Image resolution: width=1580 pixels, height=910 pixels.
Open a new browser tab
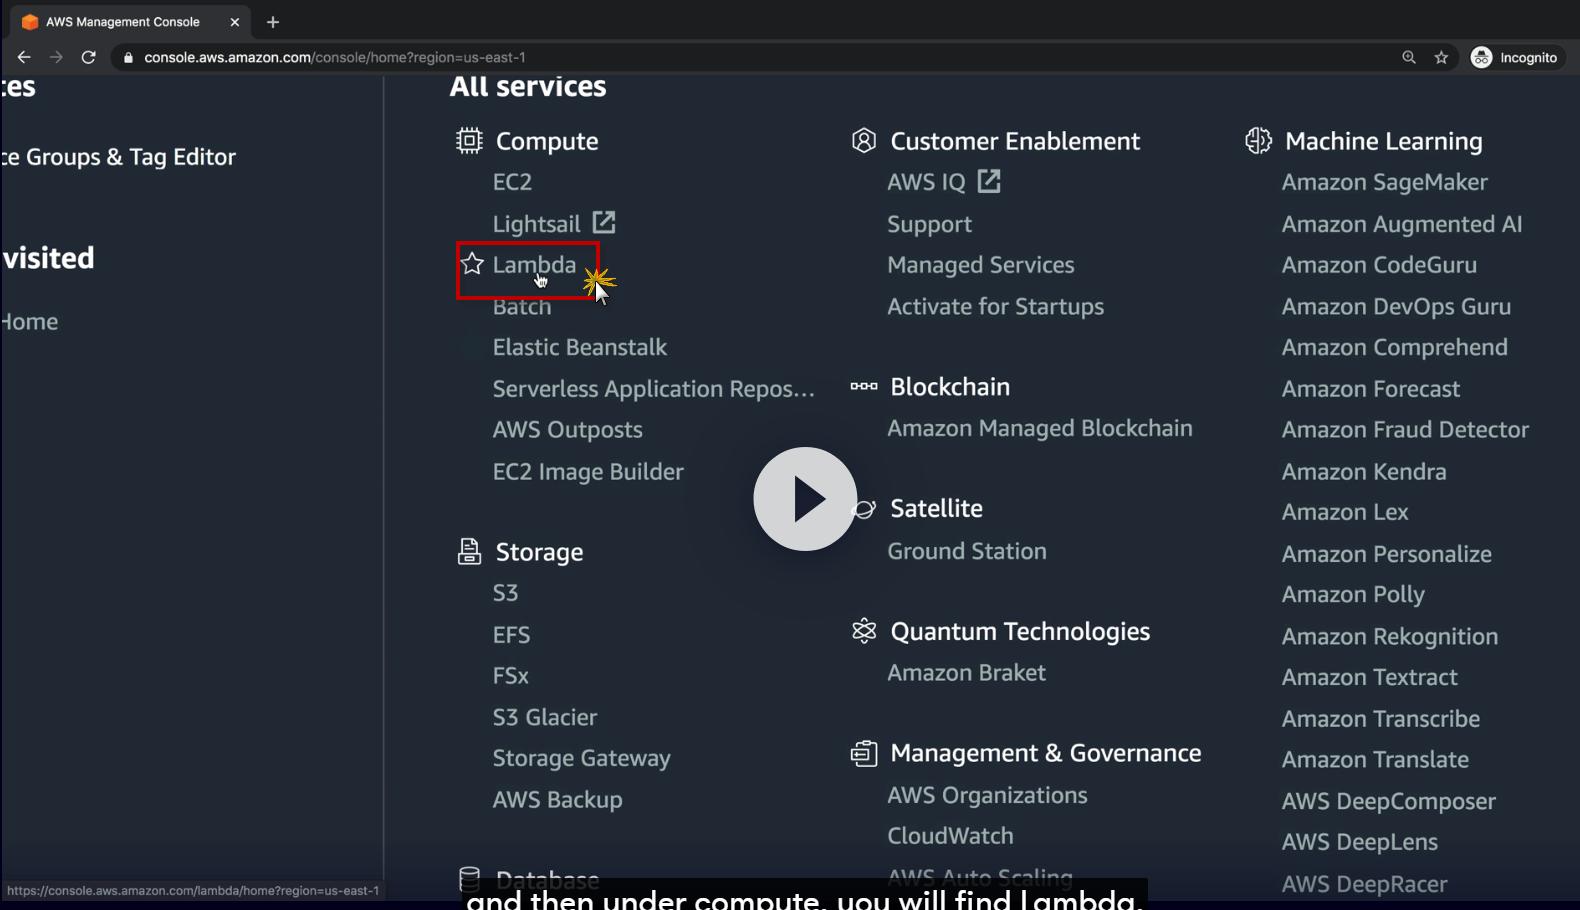(x=273, y=22)
